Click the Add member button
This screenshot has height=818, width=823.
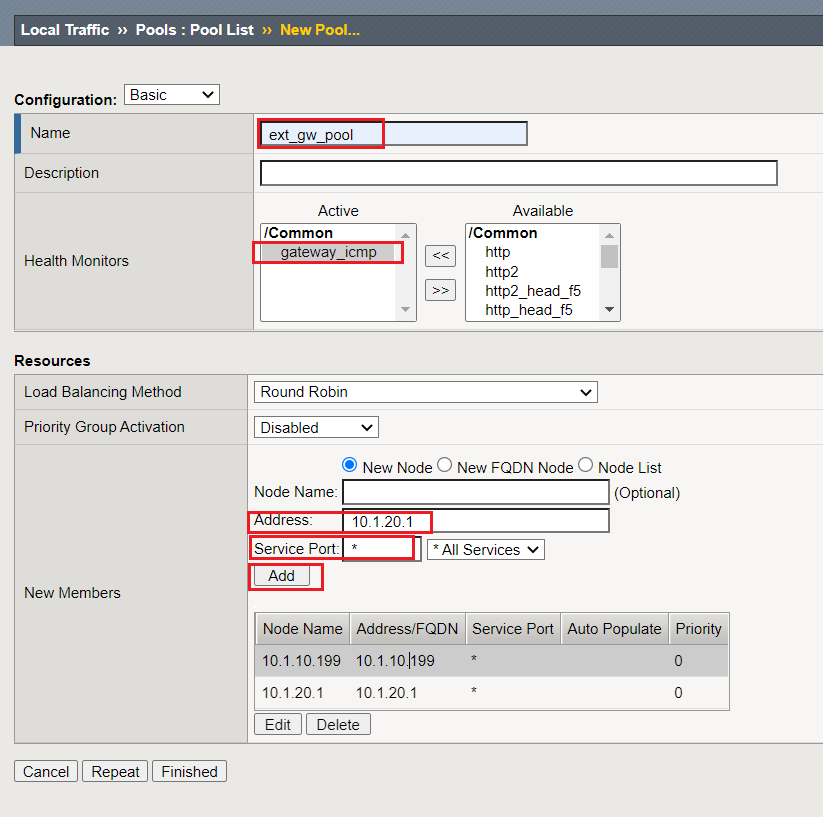pos(282,576)
